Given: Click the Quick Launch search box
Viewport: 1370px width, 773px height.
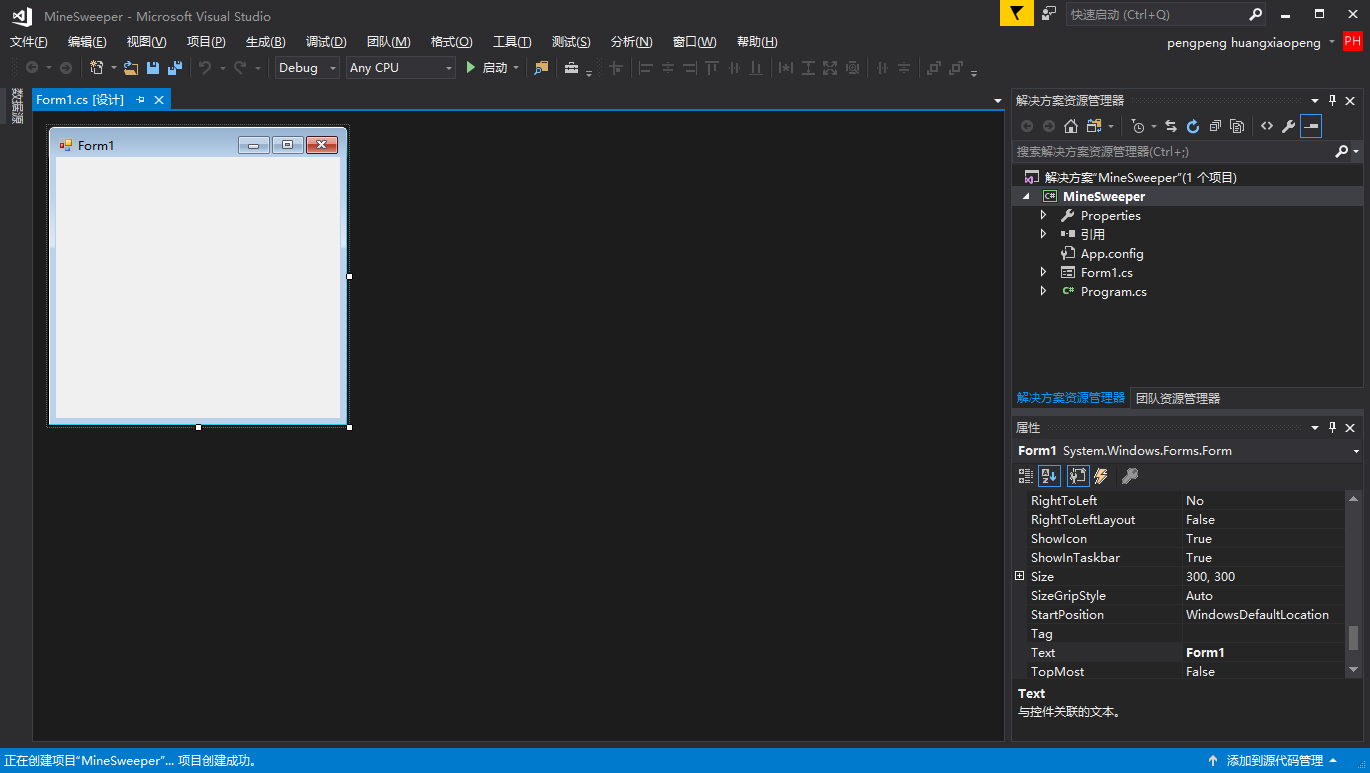Looking at the screenshot, I should pos(1167,14).
